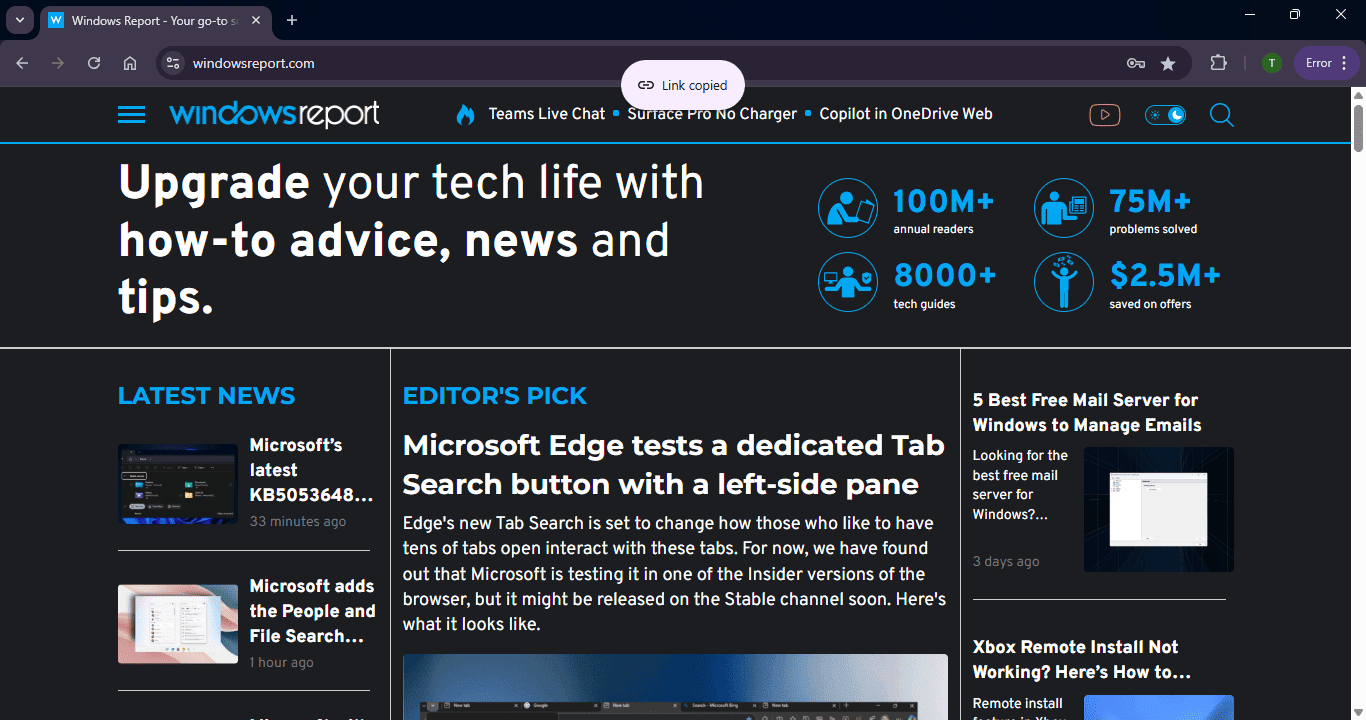Click the saved on offers icon
1366x720 pixels.
(x=1064, y=282)
